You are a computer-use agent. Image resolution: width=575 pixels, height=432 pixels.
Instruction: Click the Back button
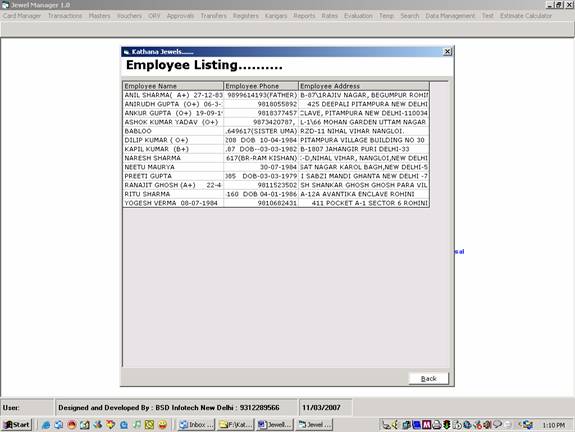coord(428,378)
